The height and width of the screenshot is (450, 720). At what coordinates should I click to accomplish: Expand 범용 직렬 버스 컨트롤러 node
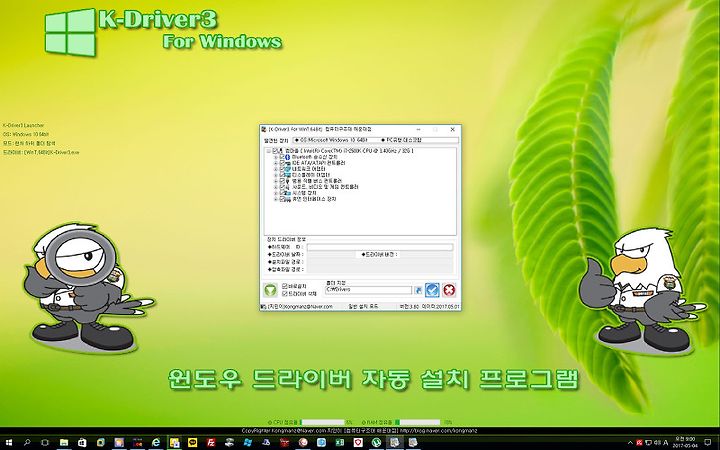[276, 181]
